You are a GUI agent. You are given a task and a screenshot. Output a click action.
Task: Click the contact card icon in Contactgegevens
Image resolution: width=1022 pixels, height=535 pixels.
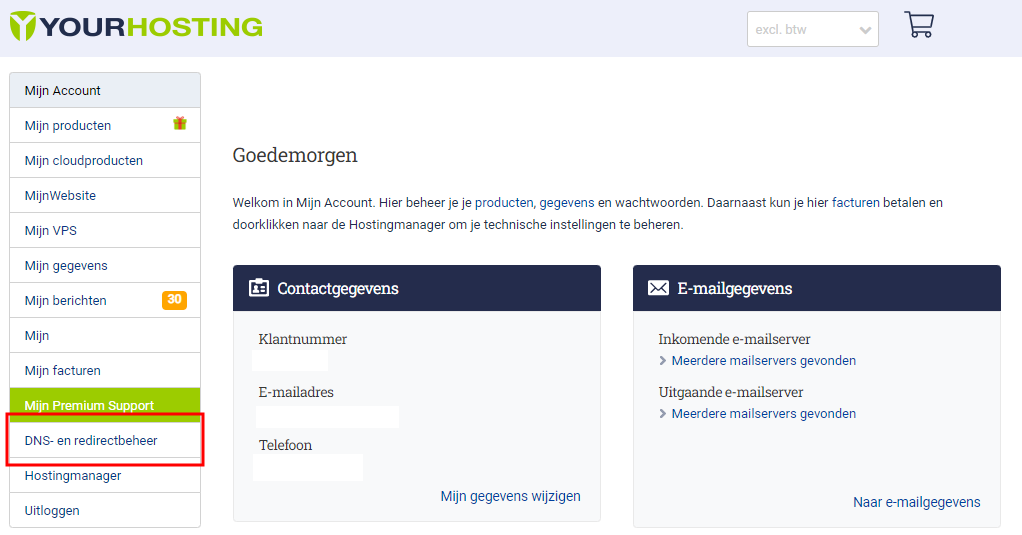(259, 288)
